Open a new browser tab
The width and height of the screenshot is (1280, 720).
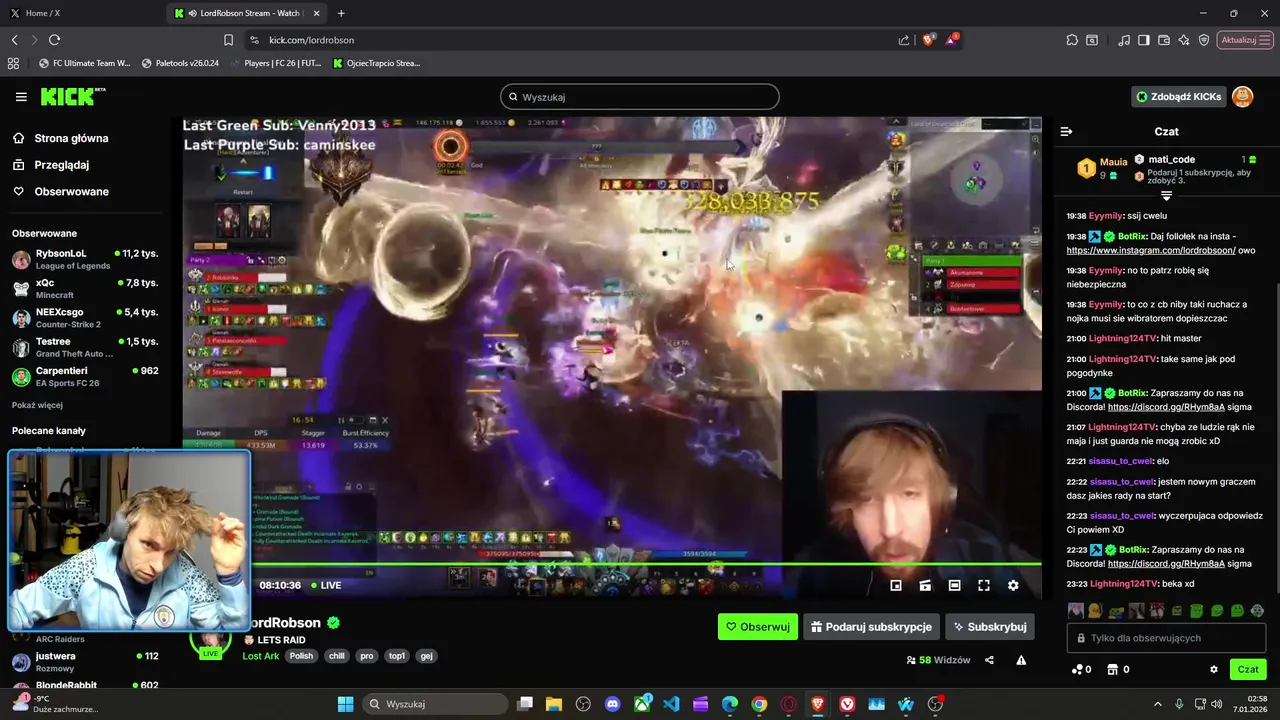[341, 13]
